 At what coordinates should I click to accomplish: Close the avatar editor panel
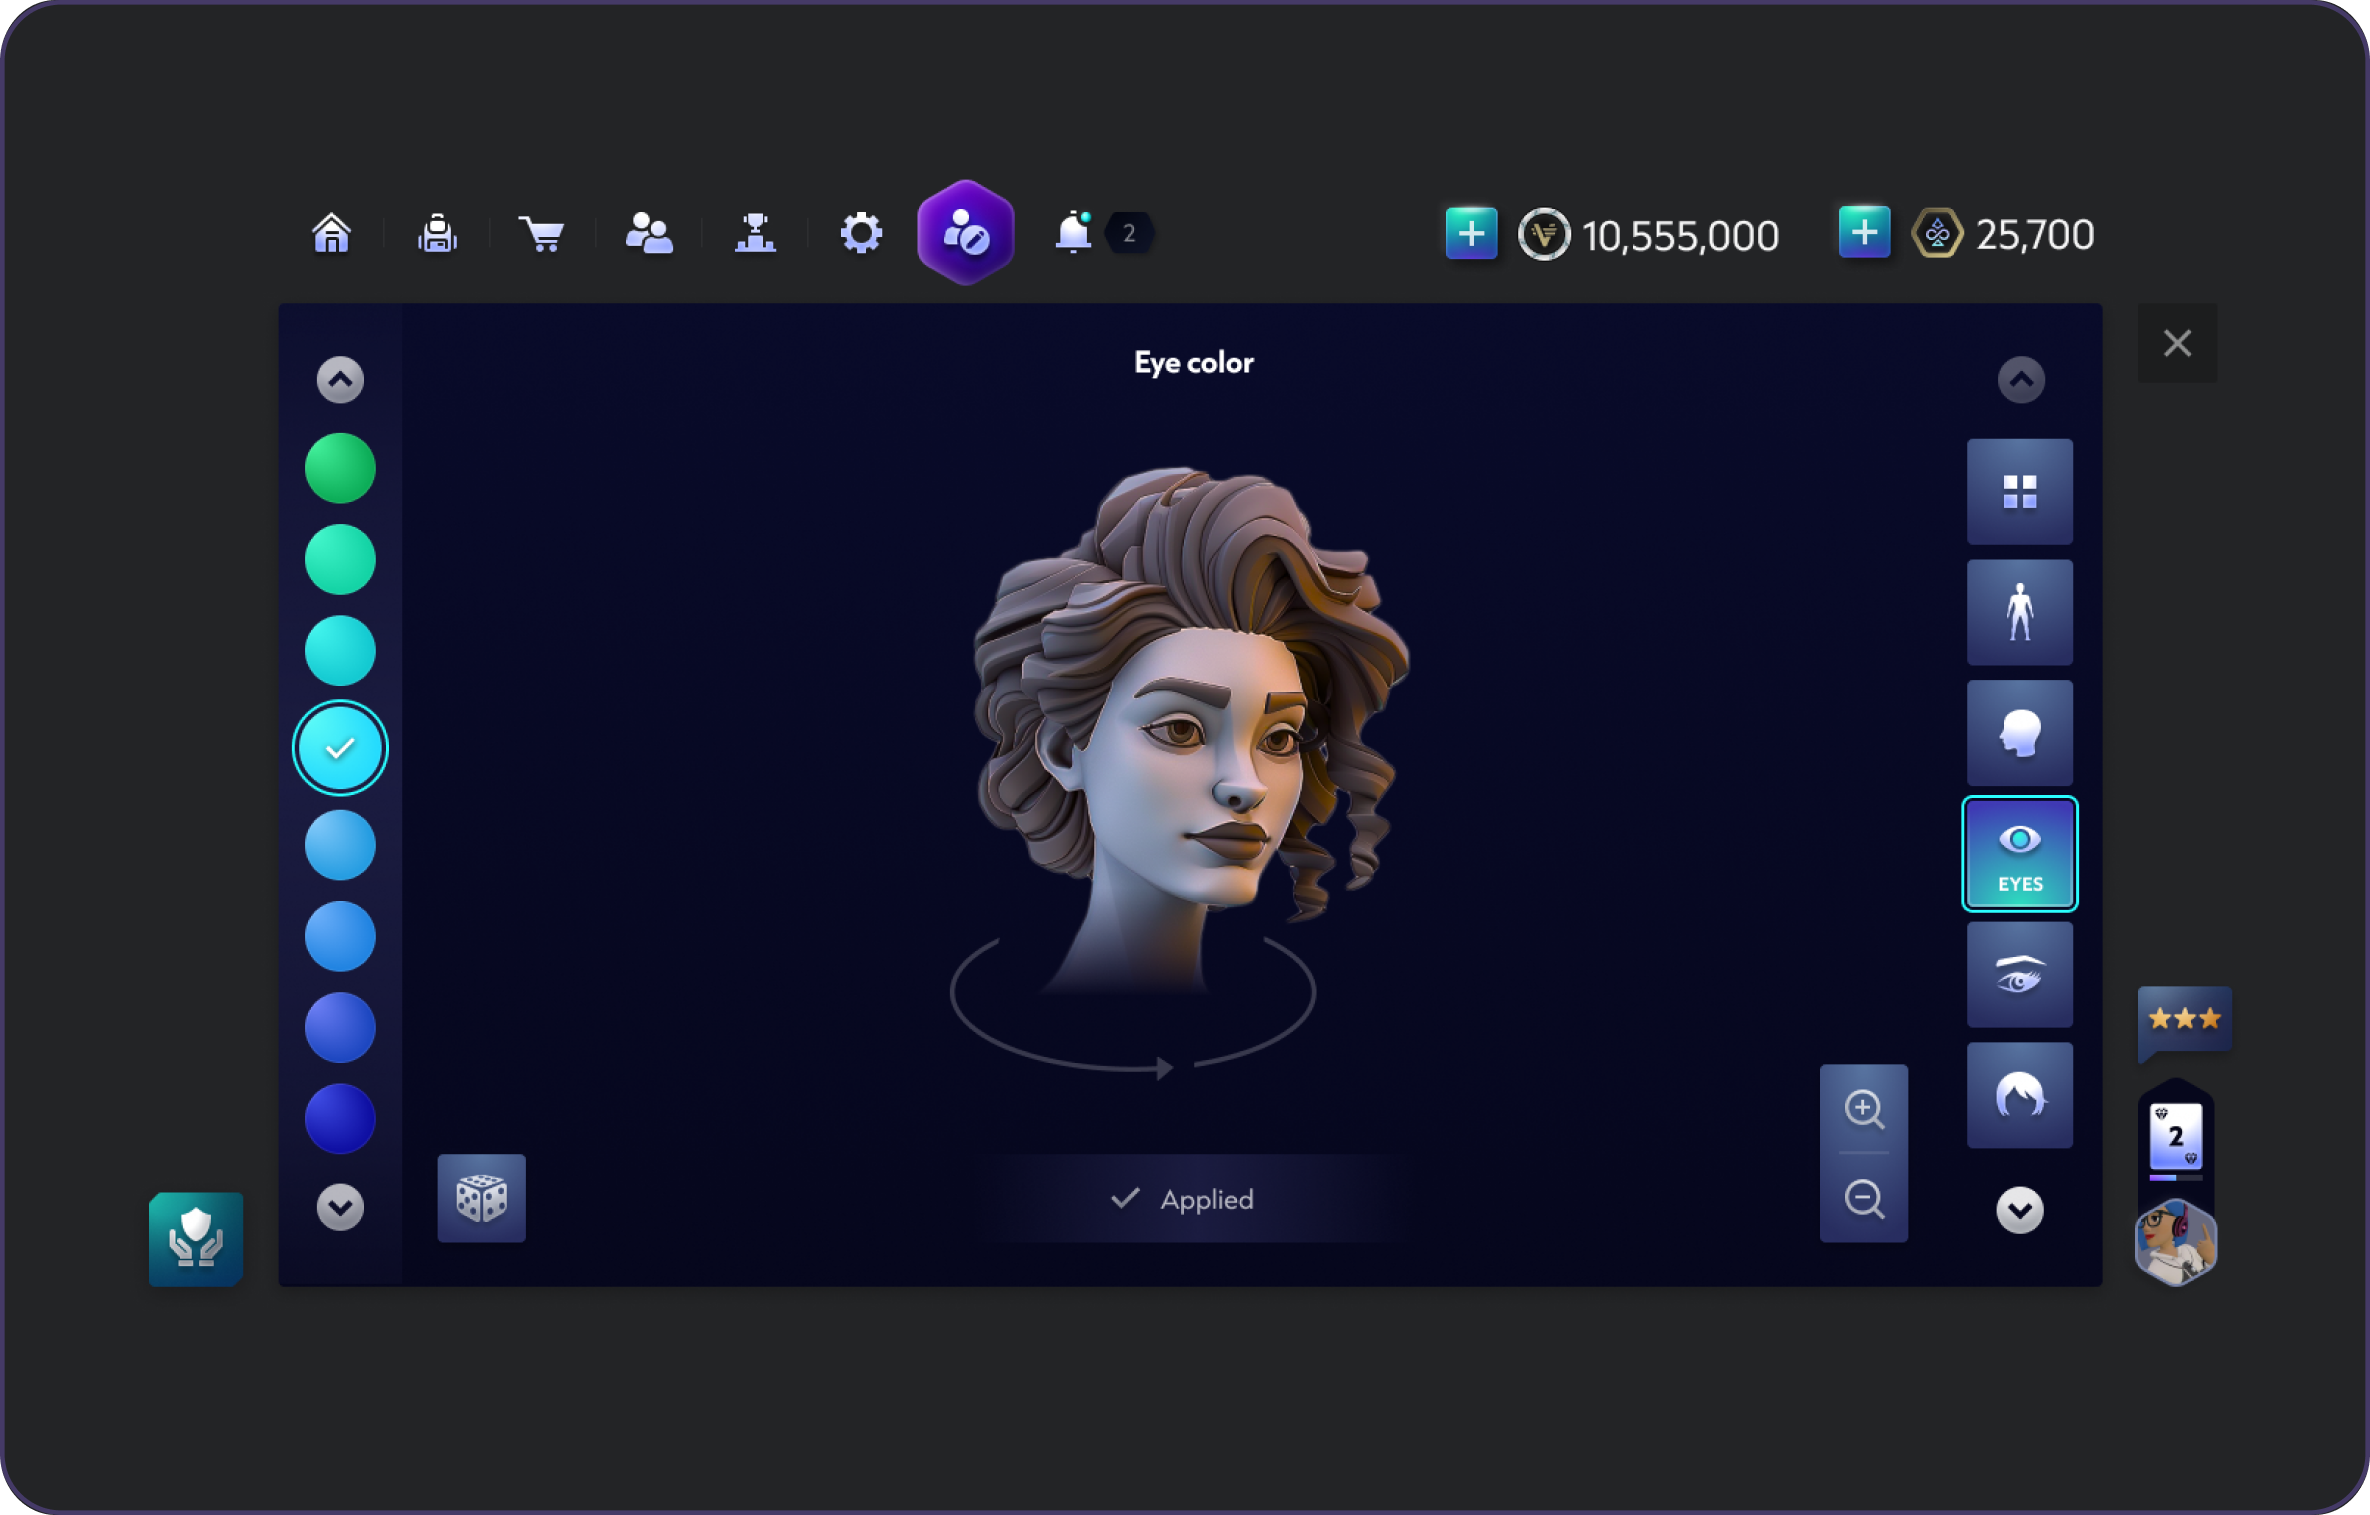pyautogui.click(x=2177, y=343)
